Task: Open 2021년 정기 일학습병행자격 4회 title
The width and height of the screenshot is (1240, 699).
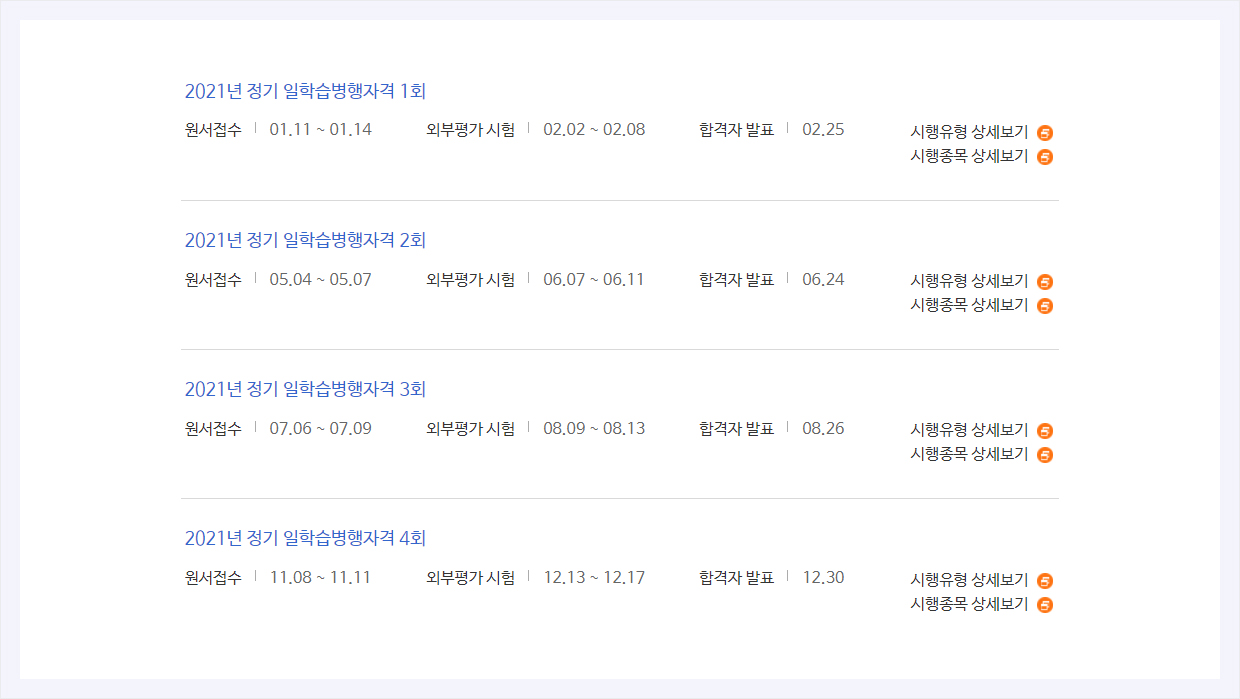Action: click(306, 538)
